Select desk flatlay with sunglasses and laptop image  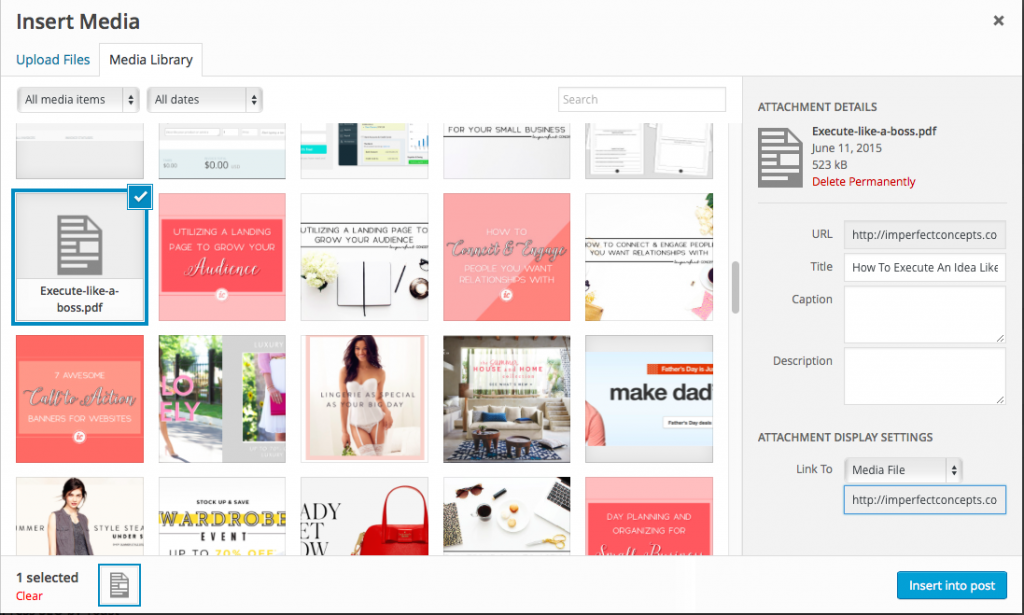[x=507, y=516]
